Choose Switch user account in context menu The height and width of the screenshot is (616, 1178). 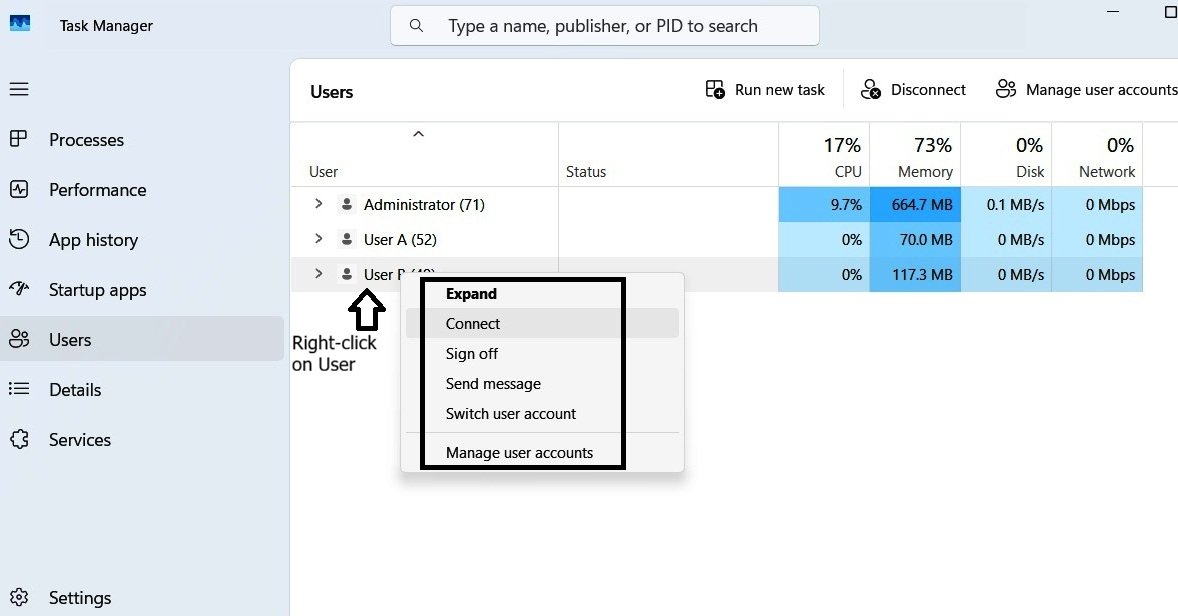(x=542, y=414)
